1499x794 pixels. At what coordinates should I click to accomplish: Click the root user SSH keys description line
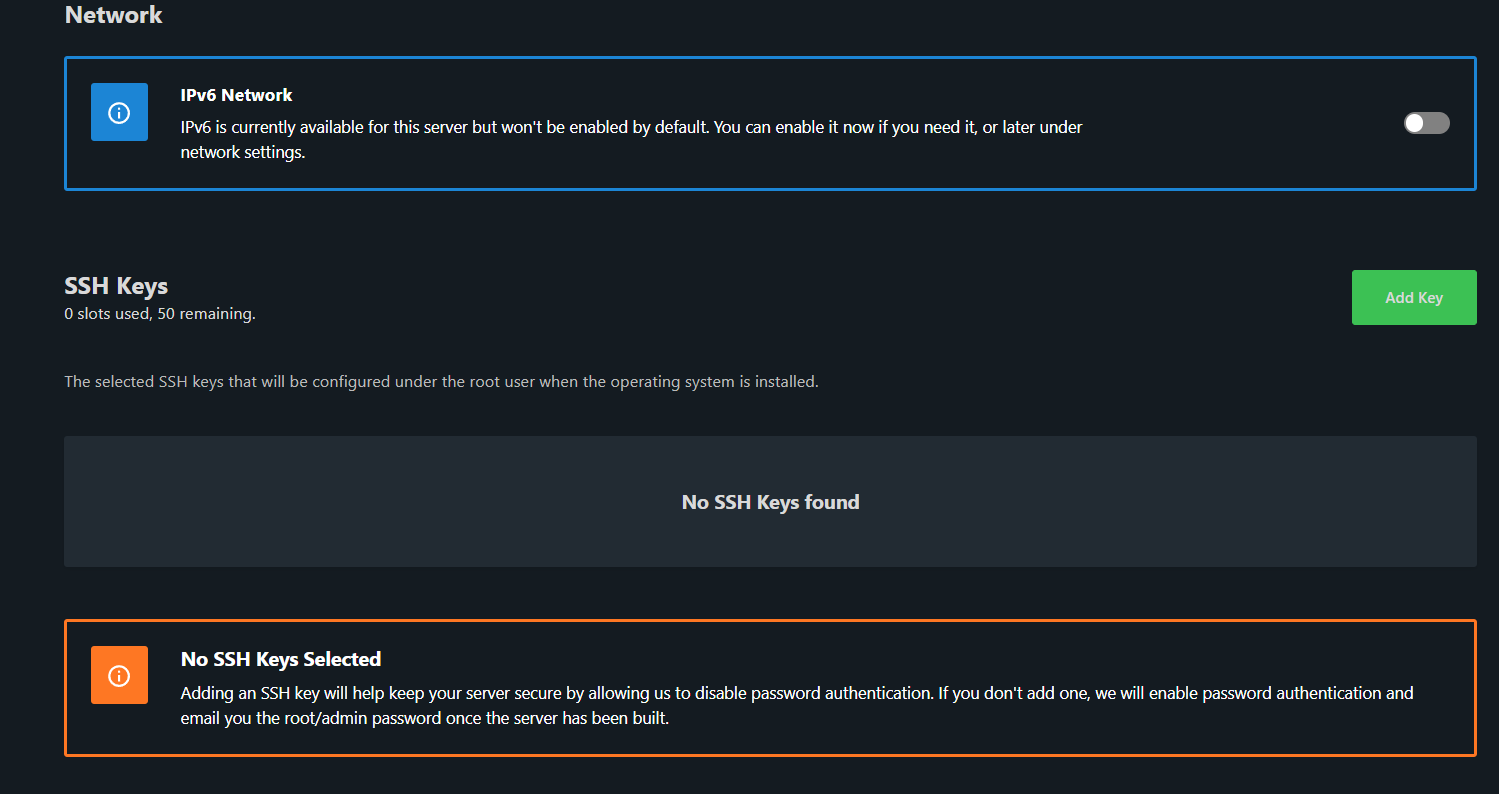441,382
